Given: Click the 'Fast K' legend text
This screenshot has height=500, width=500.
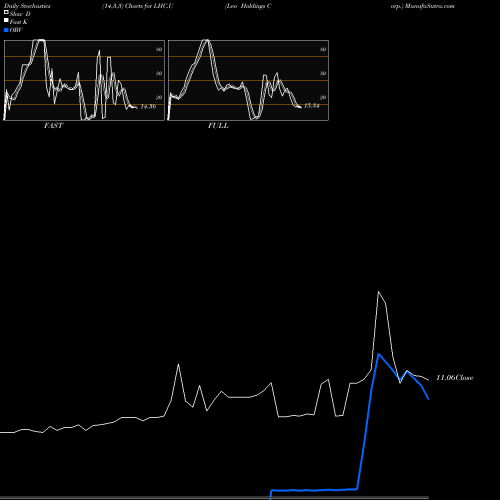Looking at the screenshot, I should point(19,22).
